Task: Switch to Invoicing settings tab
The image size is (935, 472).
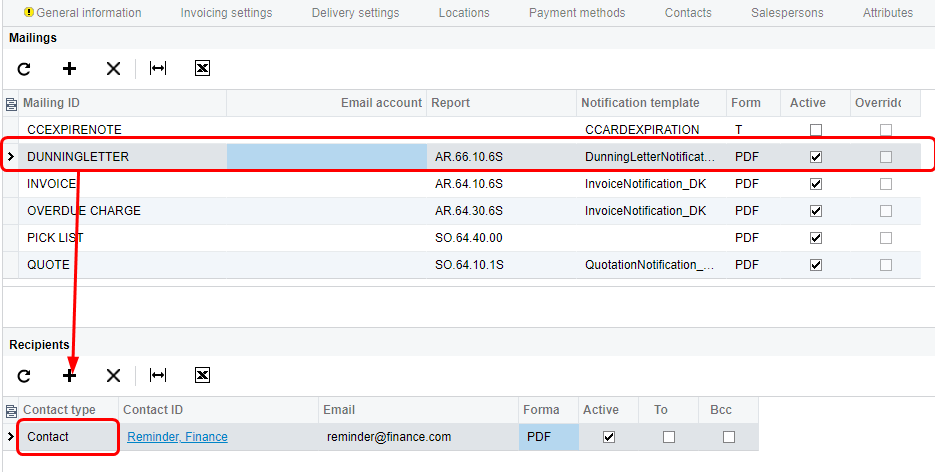Action: click(x=226, y=13)
